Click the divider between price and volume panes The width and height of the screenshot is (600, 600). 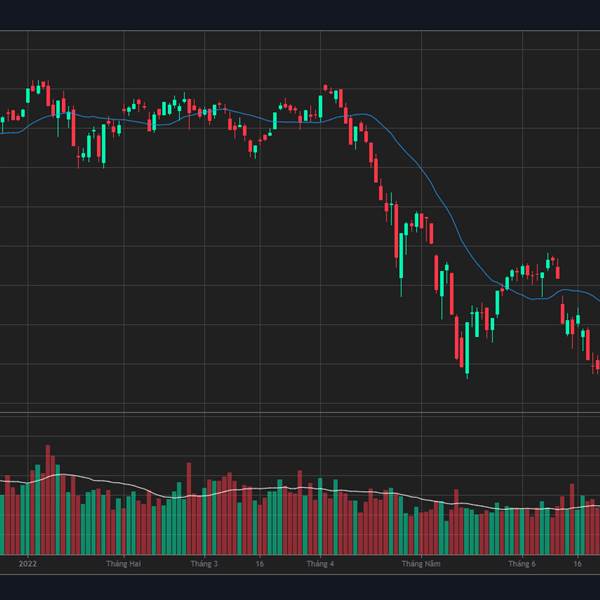point(300,412)
